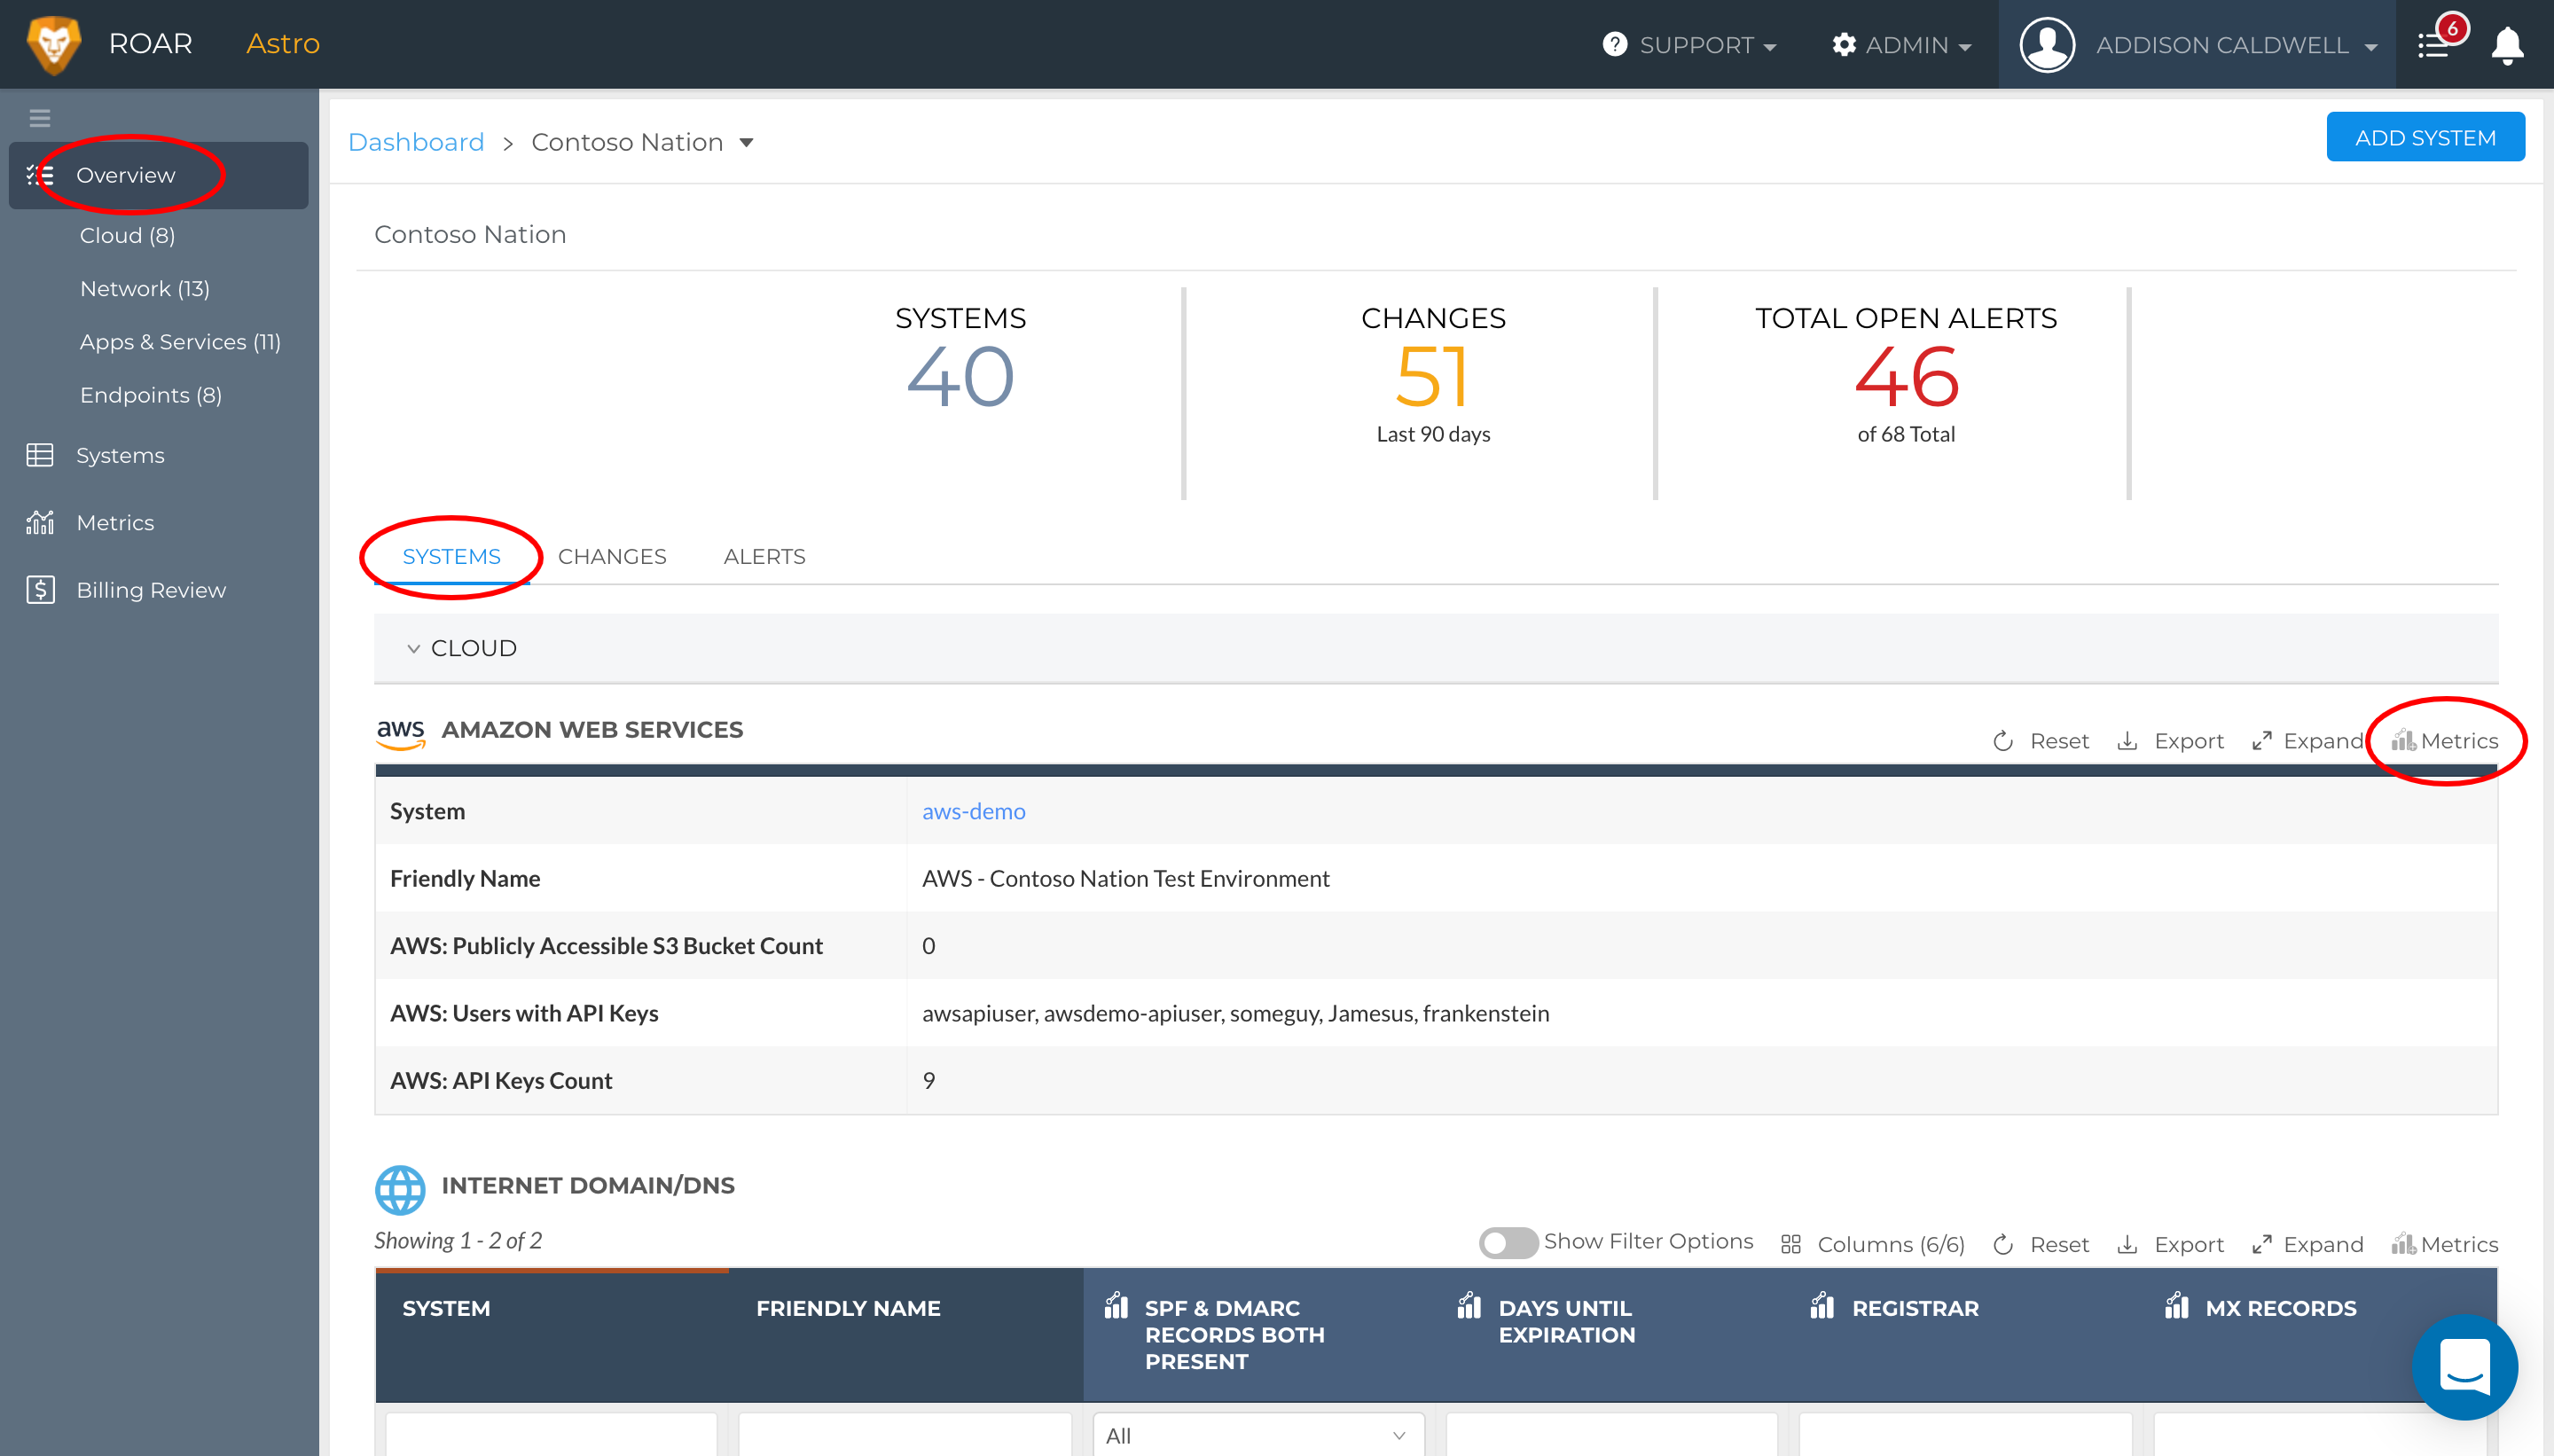Screen dimensions: 2554x1456
Task: Click metric icon on MX Records column
Action: [x=2177, y=1305]
